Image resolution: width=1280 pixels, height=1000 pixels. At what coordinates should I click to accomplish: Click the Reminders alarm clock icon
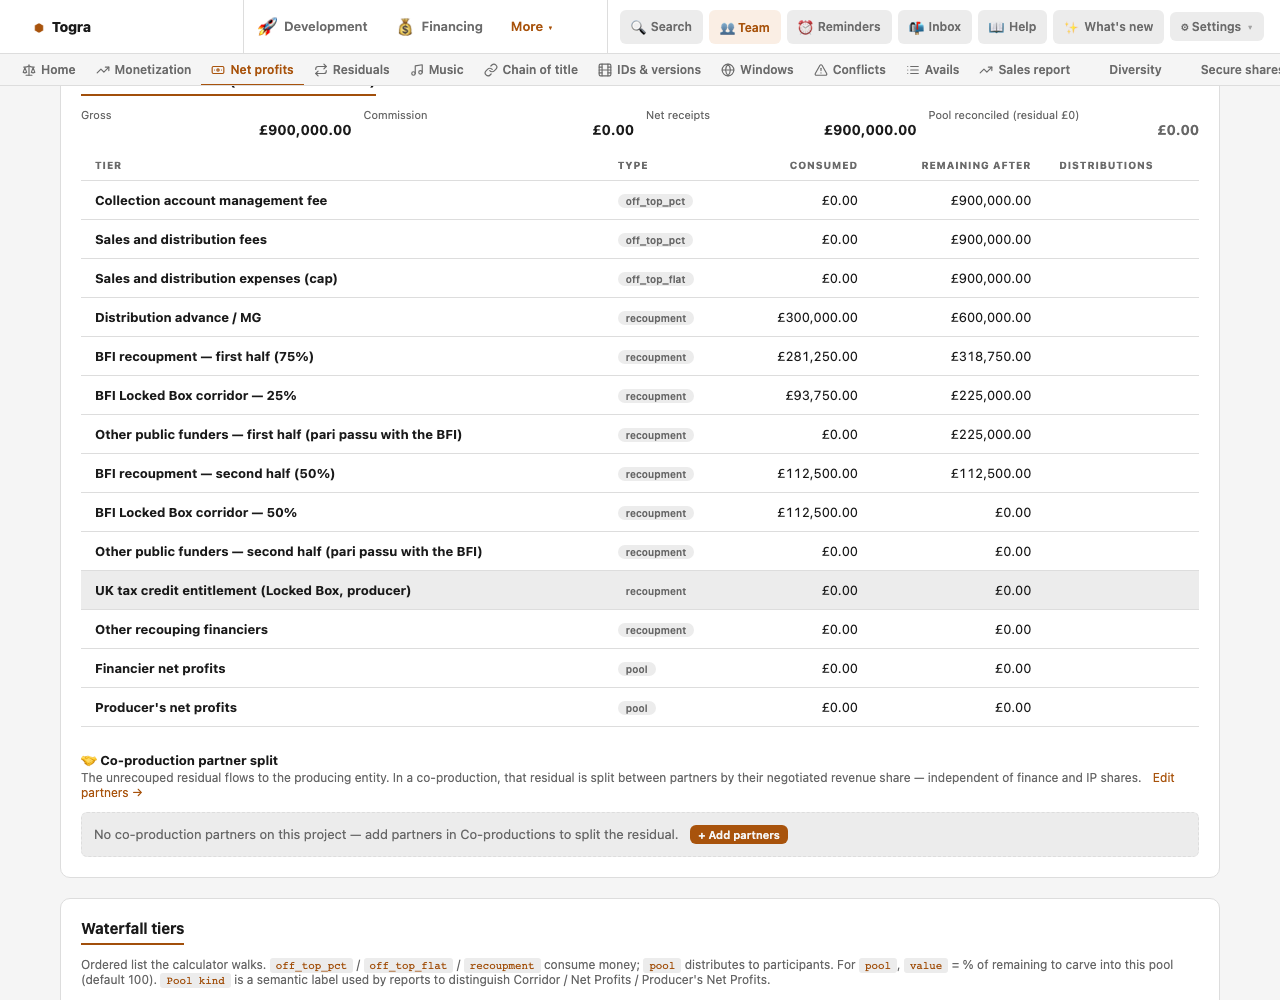pyautogui.click(x=805, y=27)
